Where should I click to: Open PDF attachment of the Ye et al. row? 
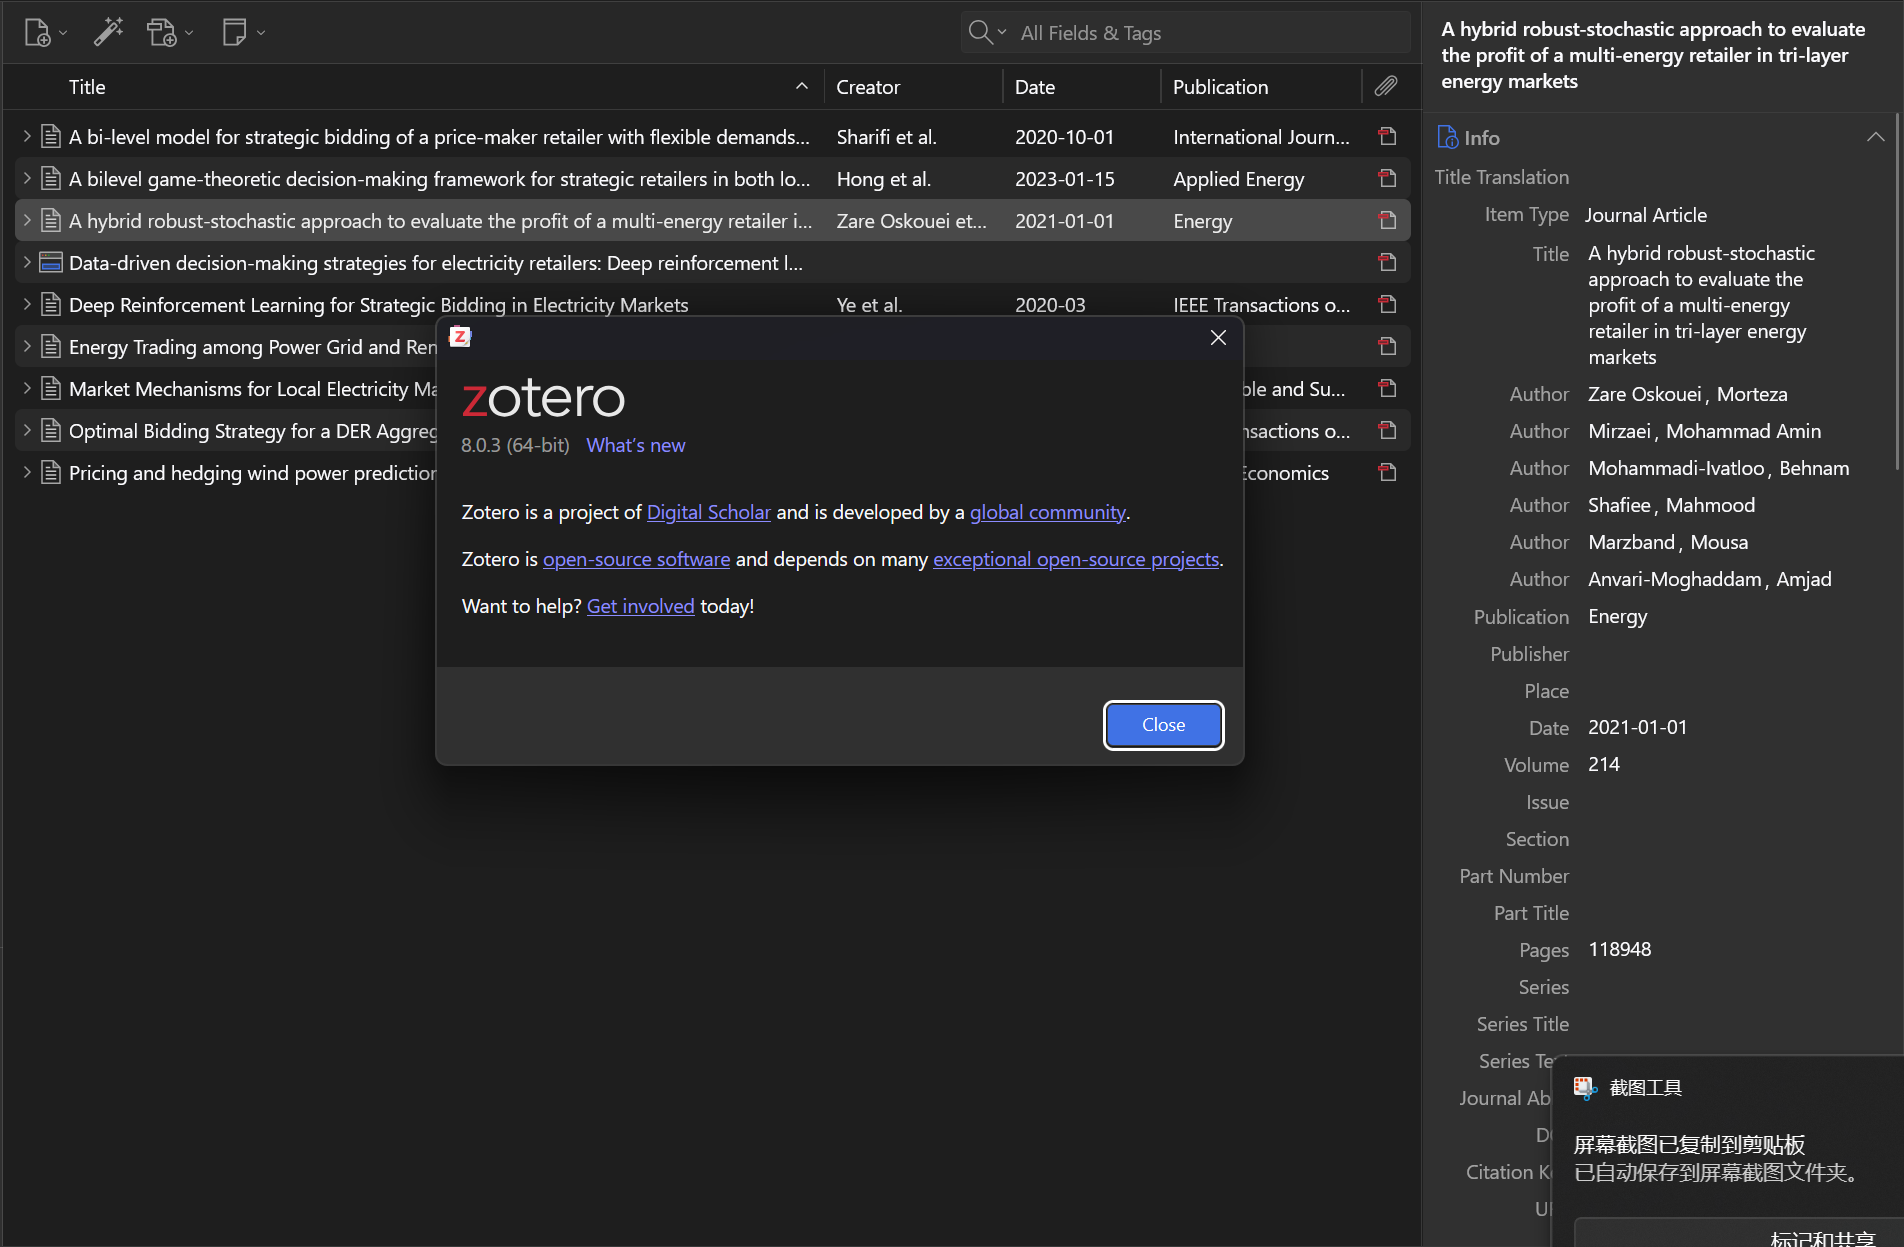(1387, 304)
